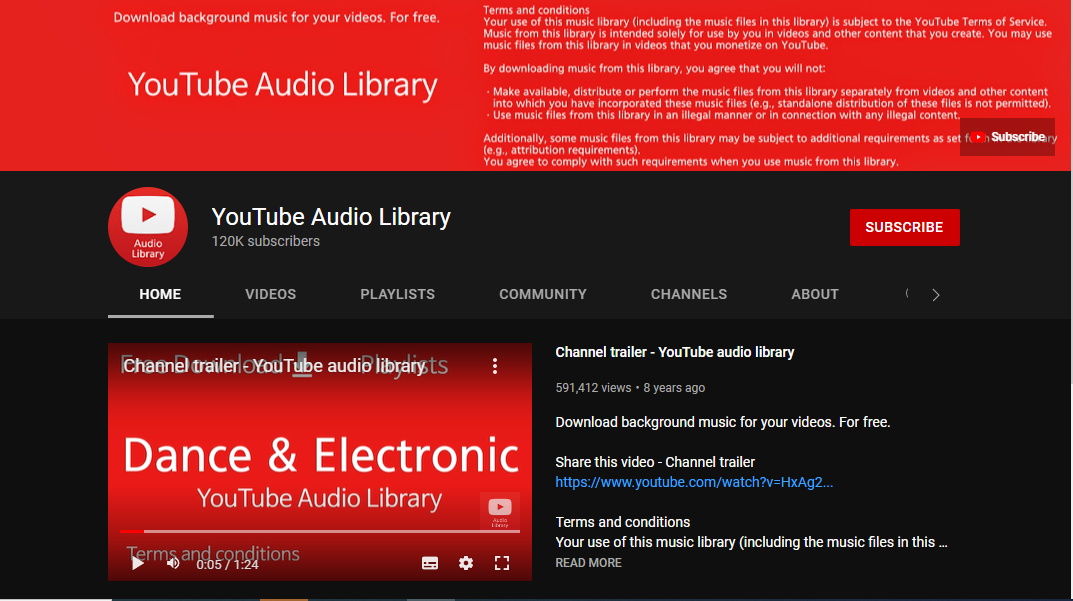Click the 'Terms and conditions' description heading
Viewport: 1073px width, 601px height.
(x=623, y=522)
